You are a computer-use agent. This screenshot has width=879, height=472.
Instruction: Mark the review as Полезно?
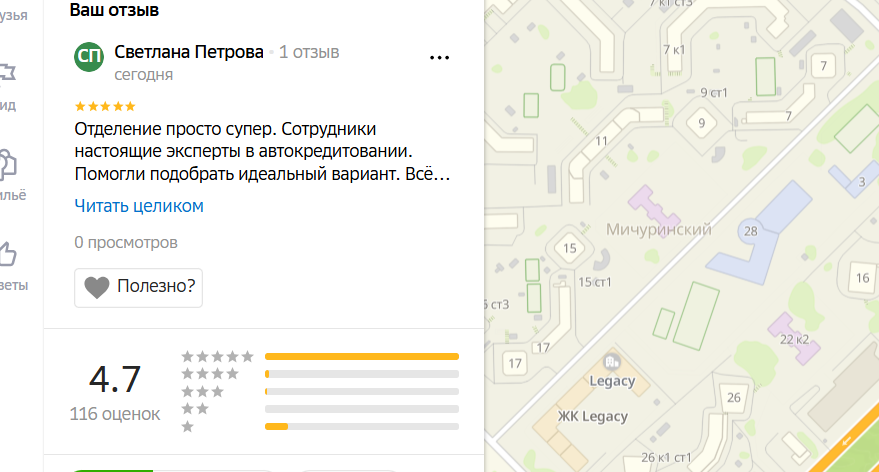[x=138, y=288]
